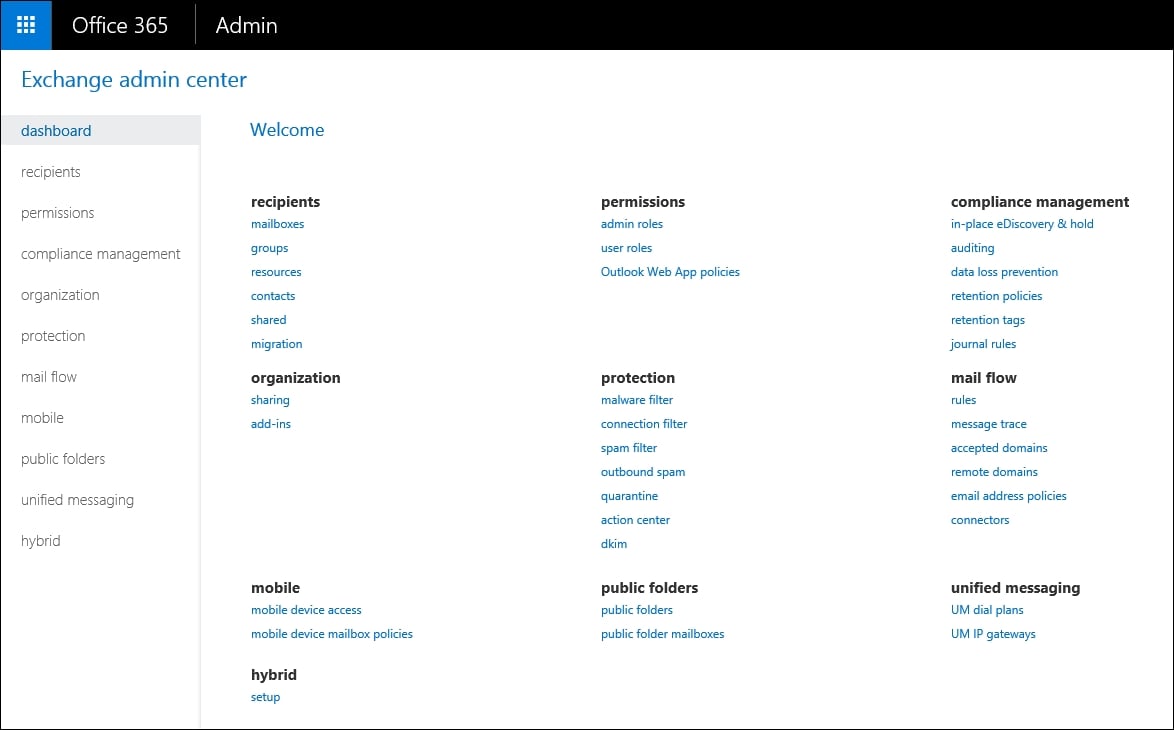This screenshot has width=1174, height=730.
Task: Click the migration link
Action: pyautogui.click(x=276, y=344)
